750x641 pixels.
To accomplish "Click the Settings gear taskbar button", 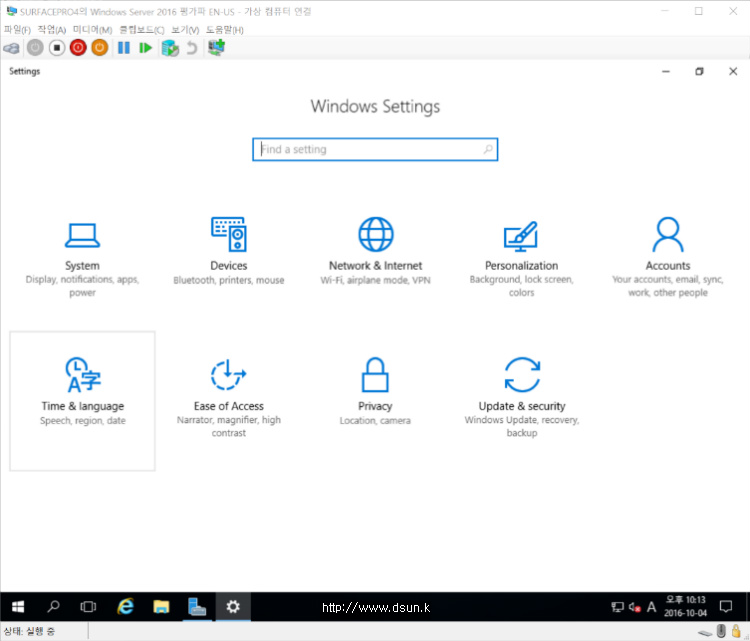I will click(x=233, y=607).
